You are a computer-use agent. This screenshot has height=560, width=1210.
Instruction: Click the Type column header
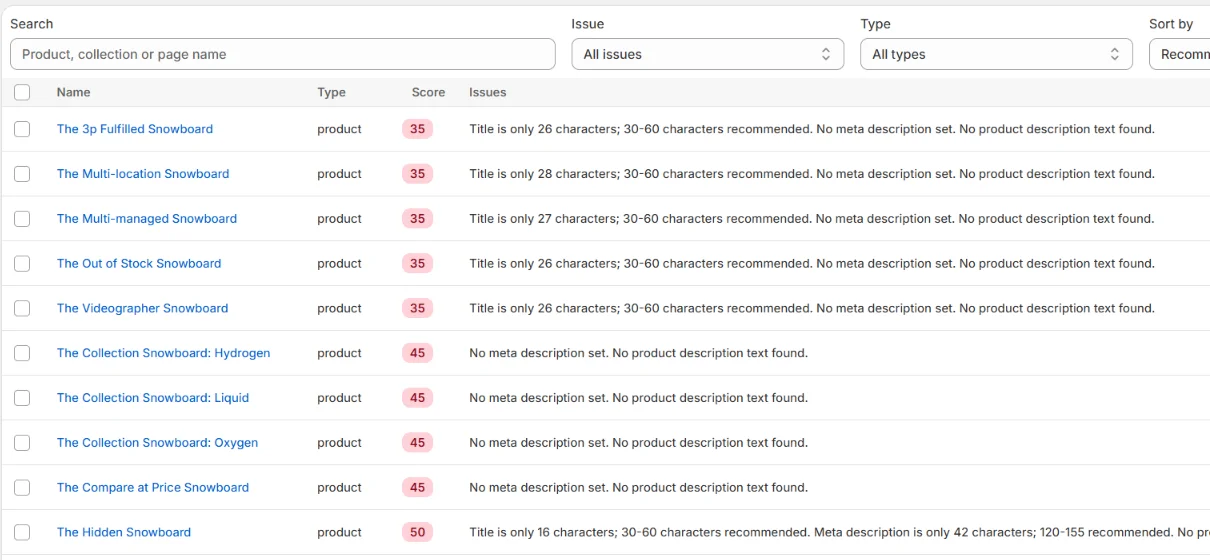click(332, 92)
